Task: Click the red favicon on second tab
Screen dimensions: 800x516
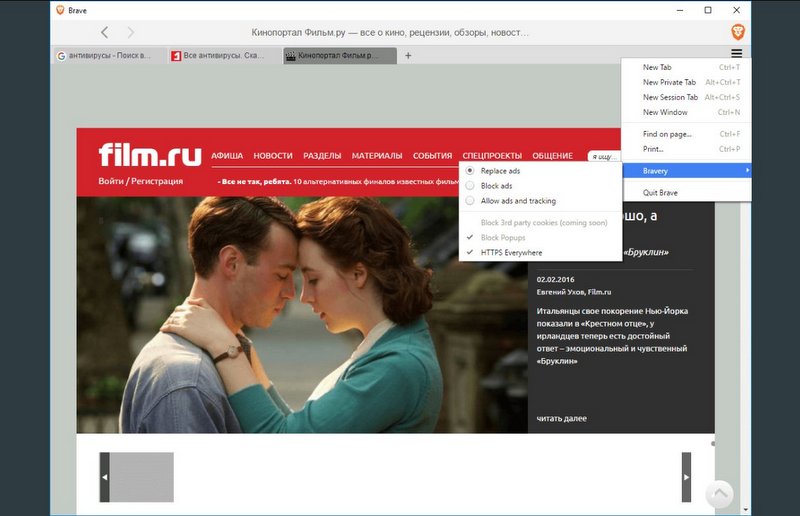Action: coord(176,56)
